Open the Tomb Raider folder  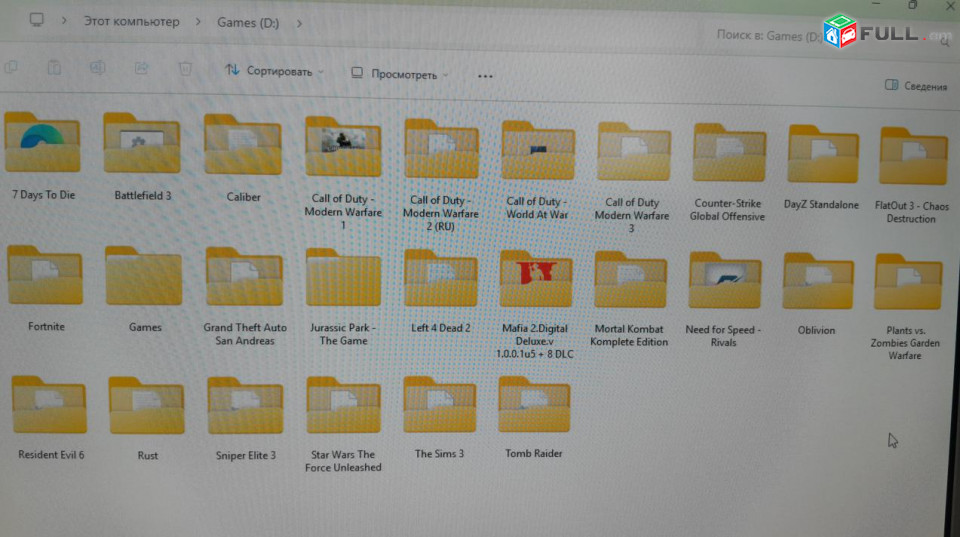[x=534, y=404]
